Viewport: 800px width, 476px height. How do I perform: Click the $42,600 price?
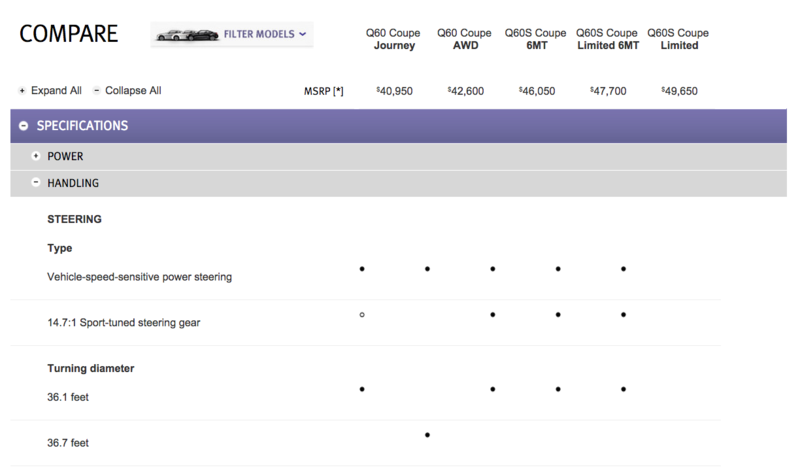(466, 91)
